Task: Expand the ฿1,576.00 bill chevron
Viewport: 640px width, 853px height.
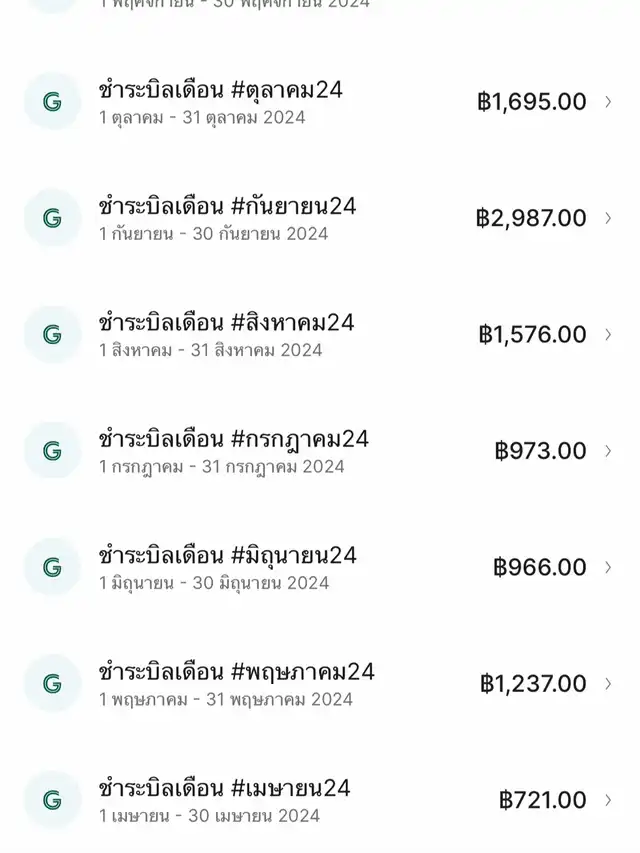Action: [x=608, y=334]
